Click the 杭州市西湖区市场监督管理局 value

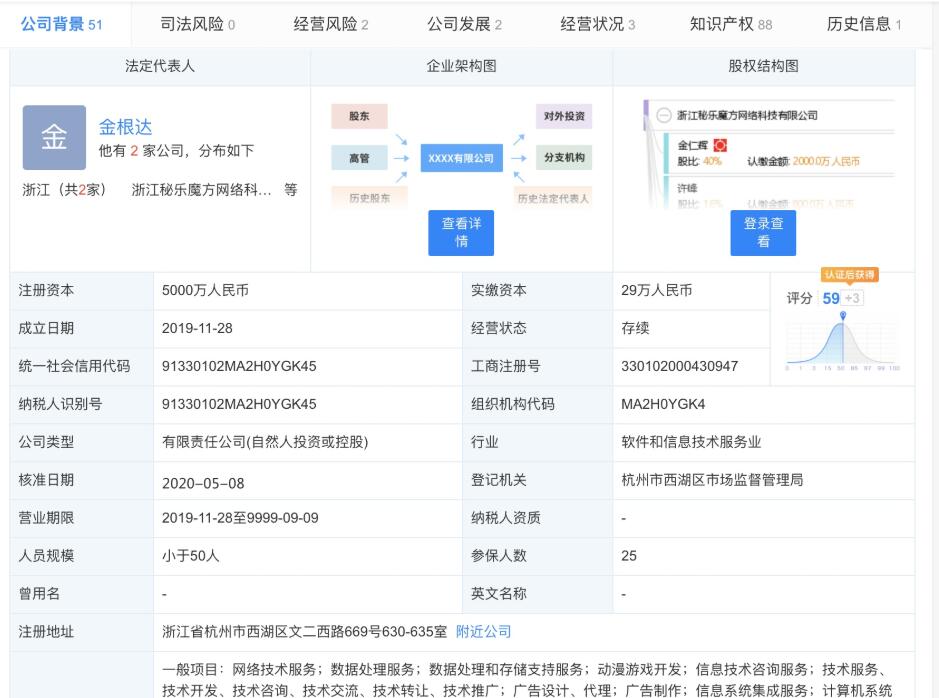[x=712, y=480]
